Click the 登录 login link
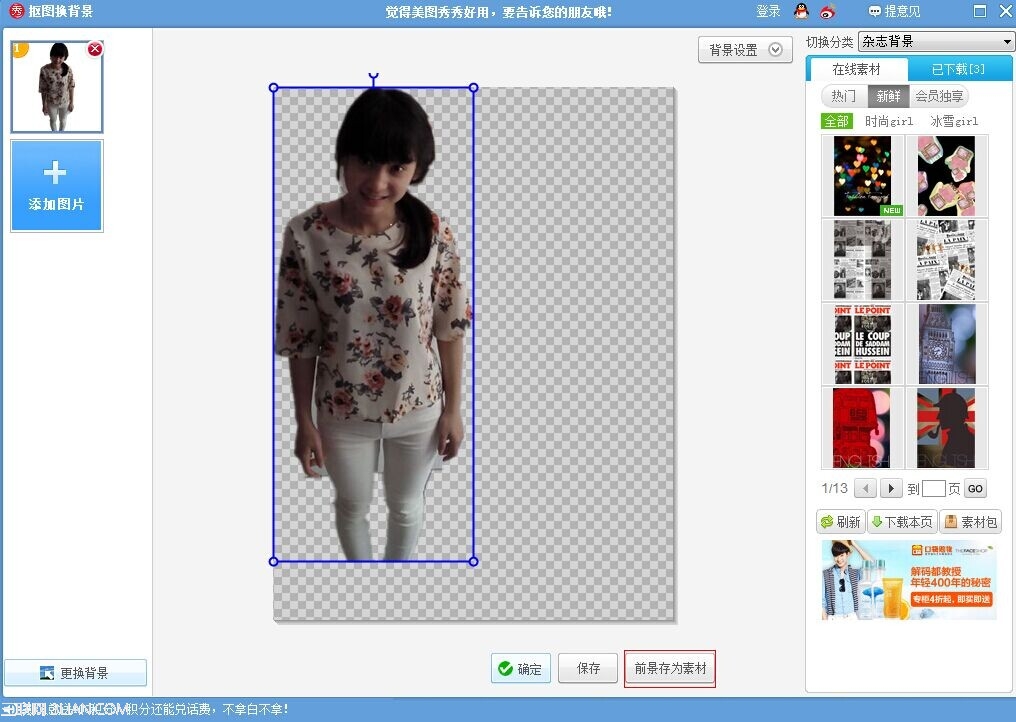 768,11
